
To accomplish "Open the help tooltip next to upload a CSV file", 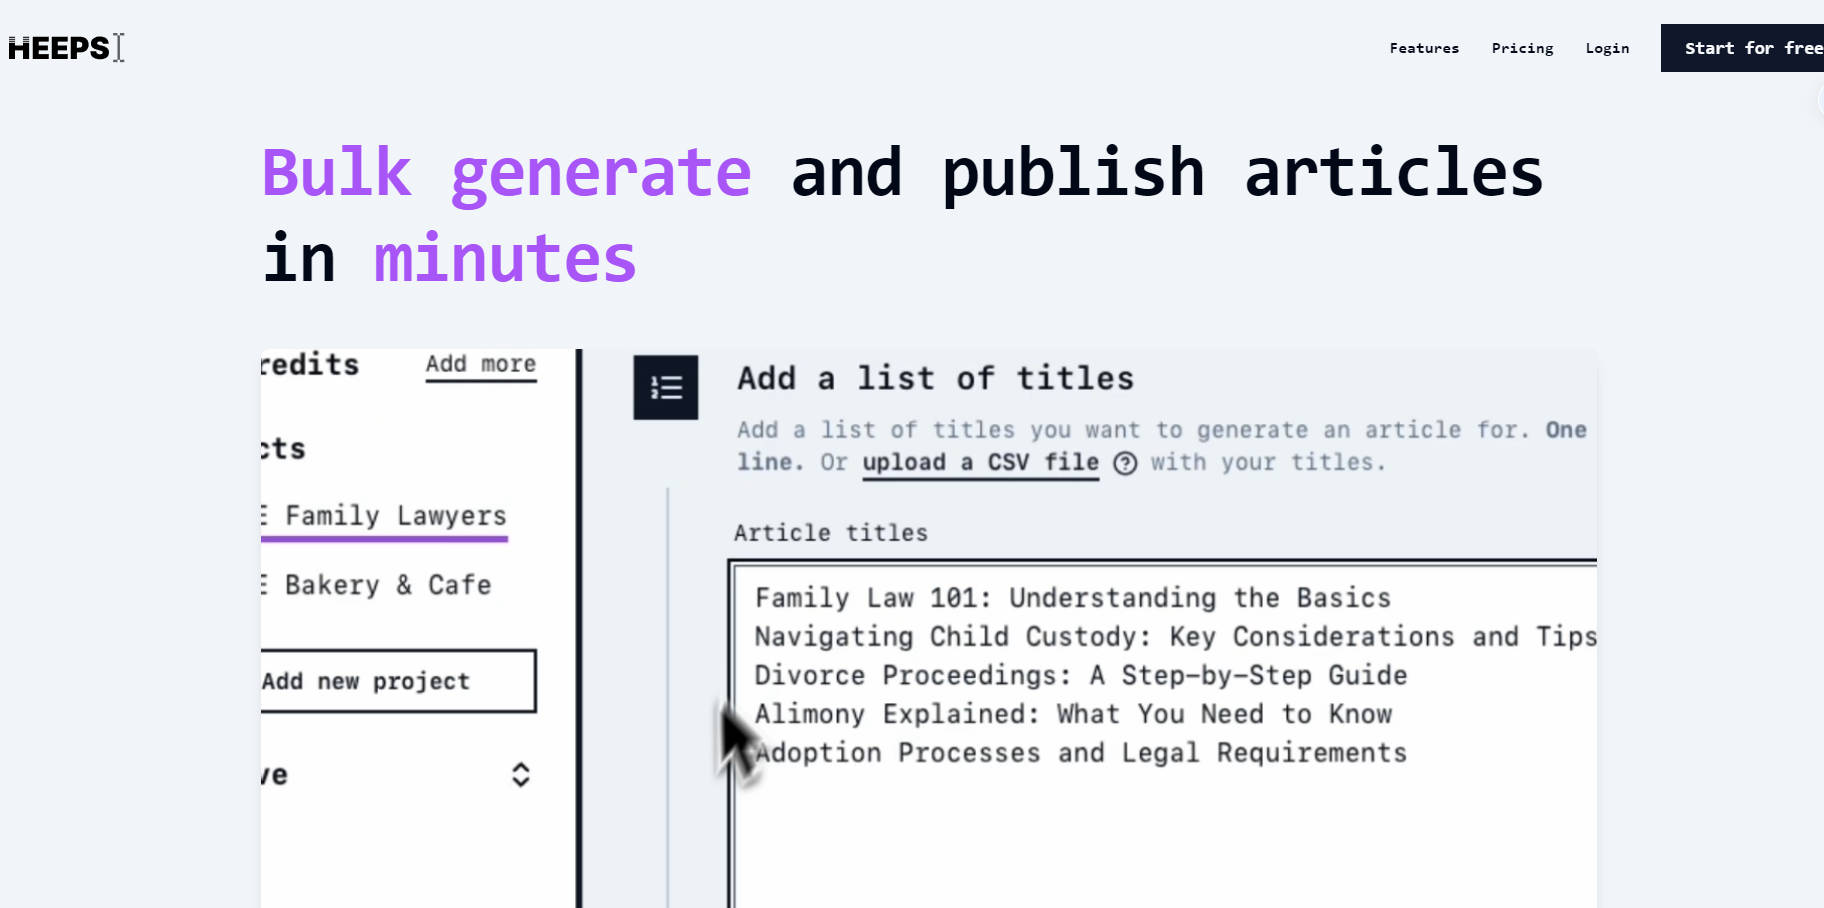I will 1126,463.
